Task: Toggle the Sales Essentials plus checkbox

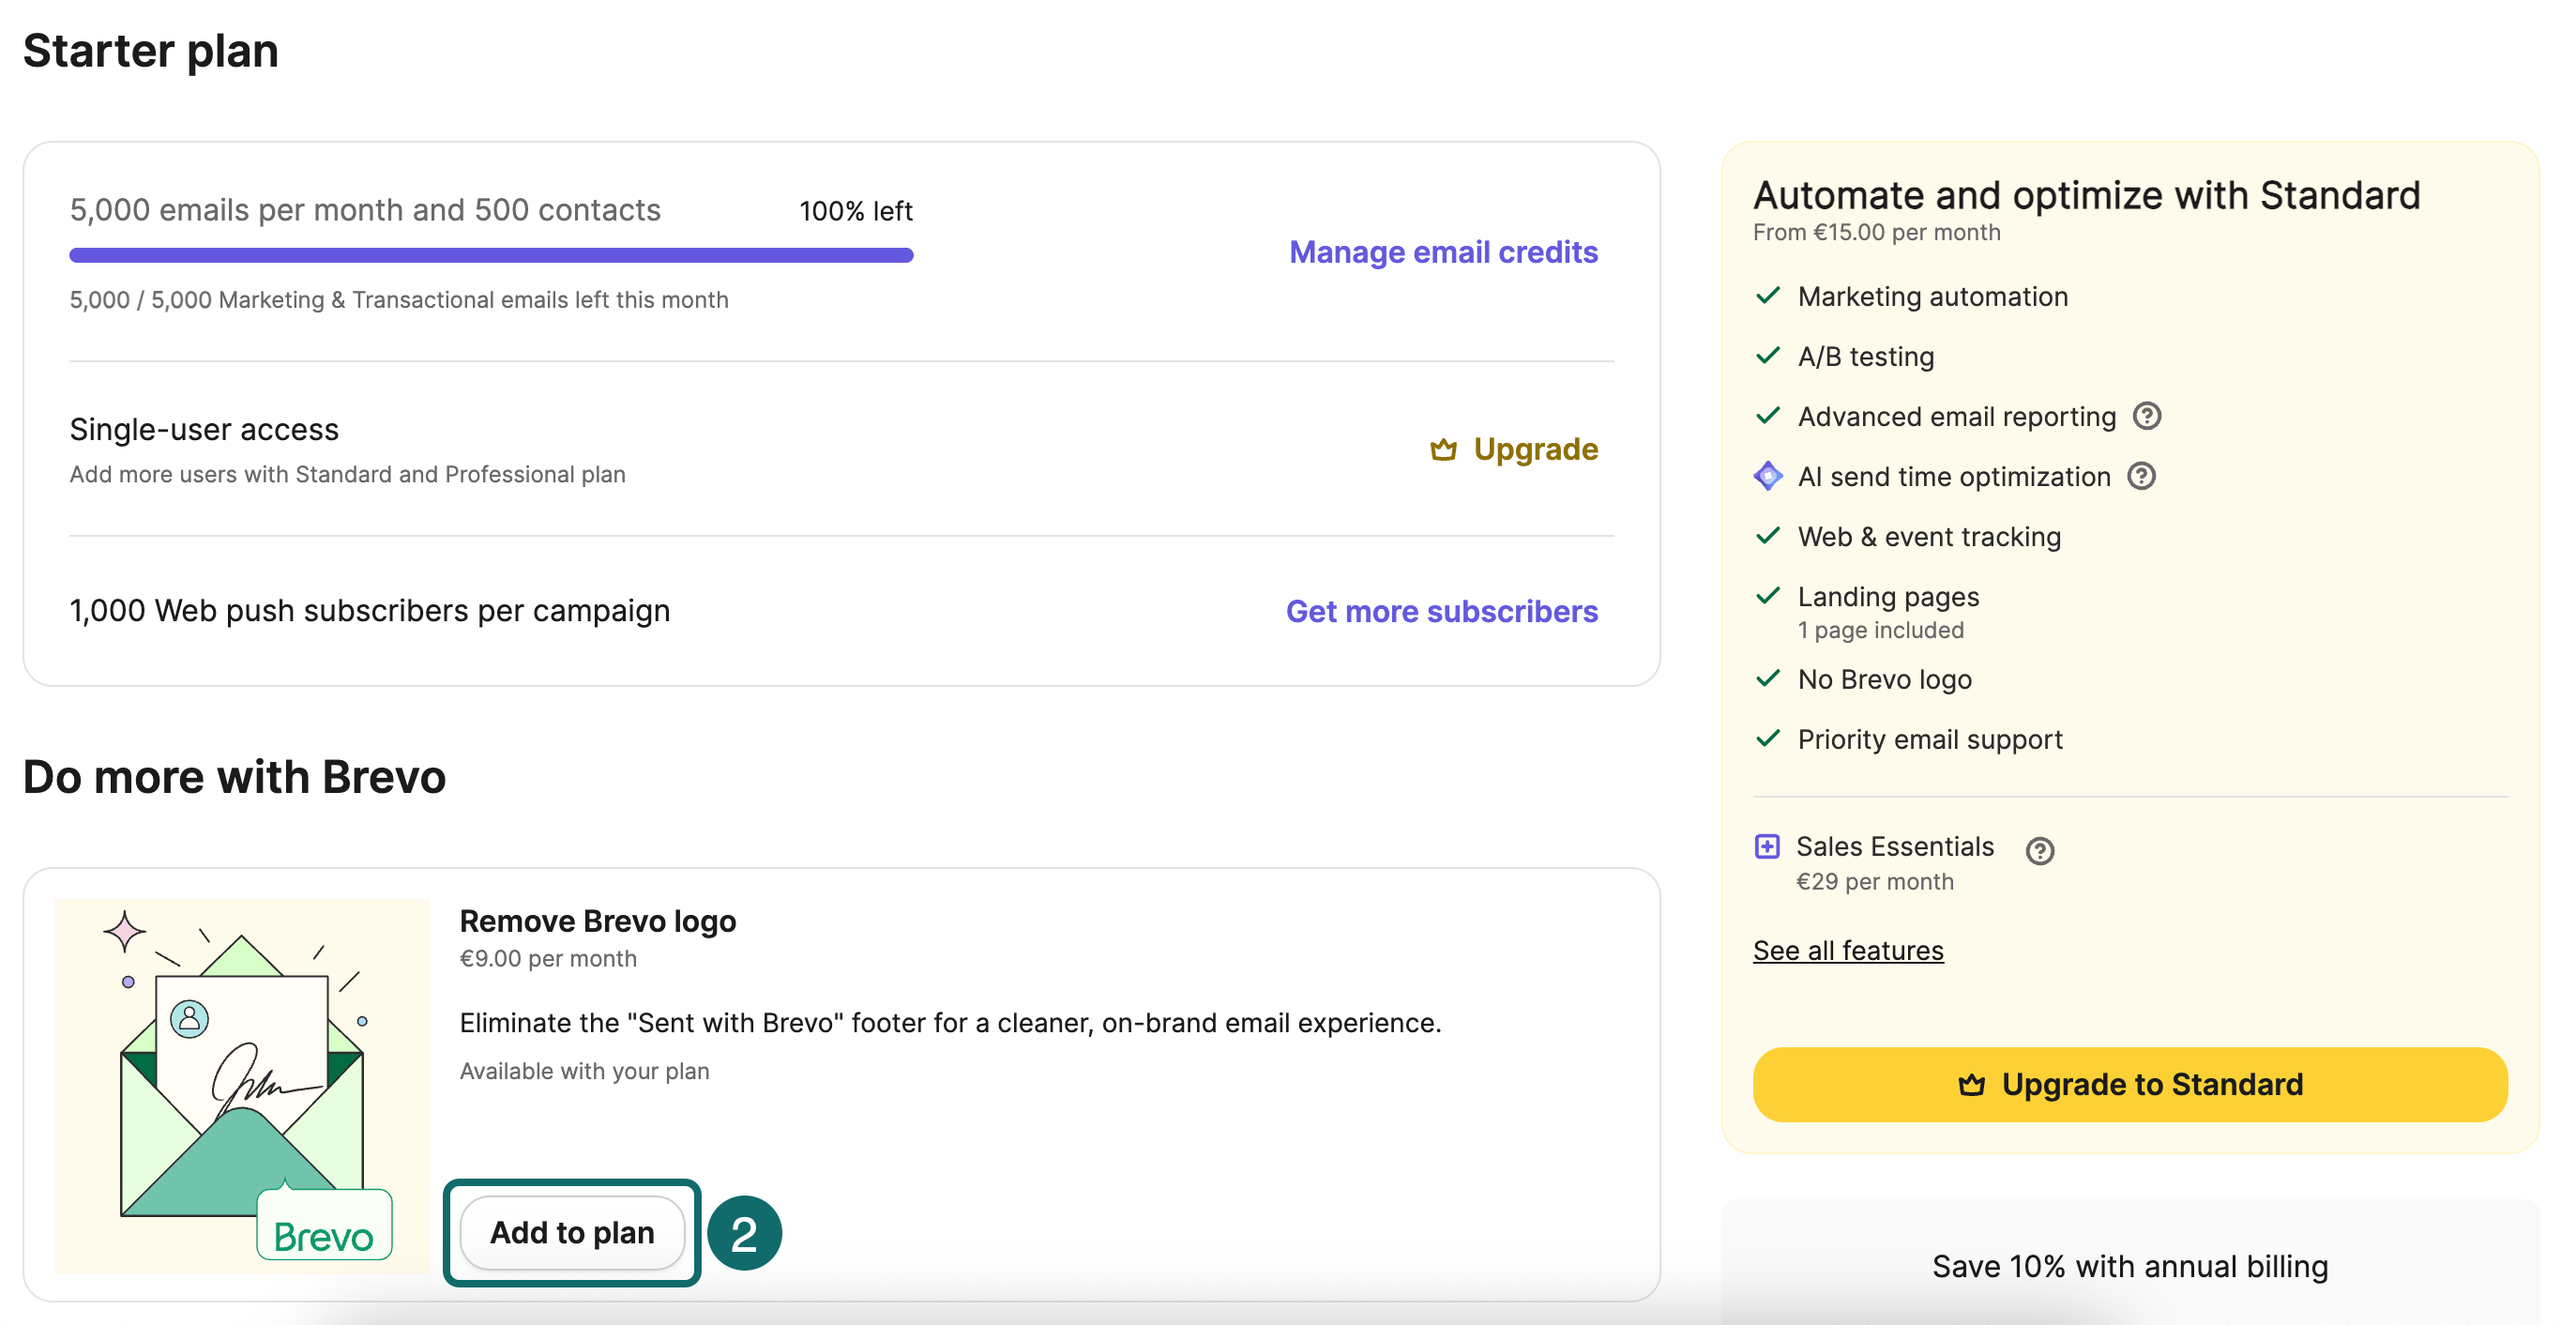Action: (1767, 846)
